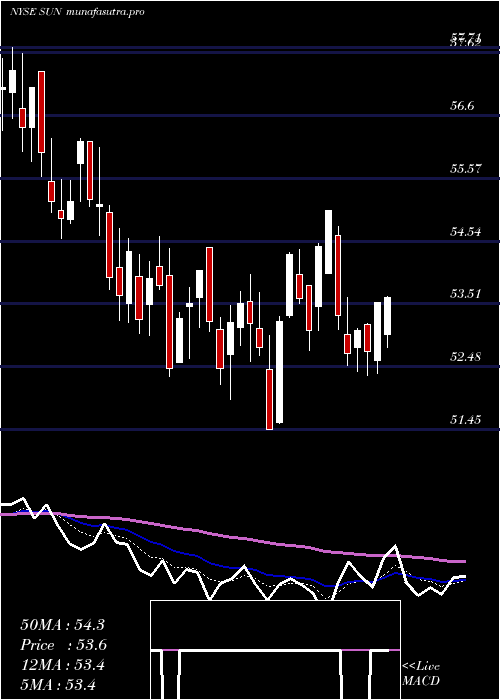
Task: Select the 56.6 price level label
Action: pos(462,106)
